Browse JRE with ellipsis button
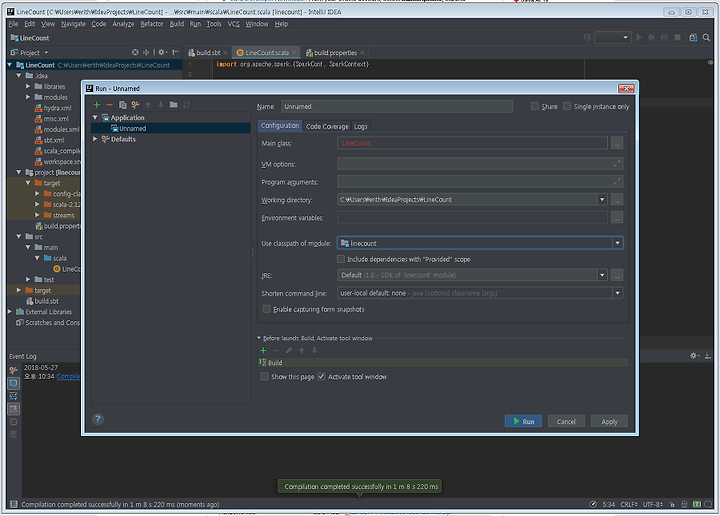 point(617,275)
